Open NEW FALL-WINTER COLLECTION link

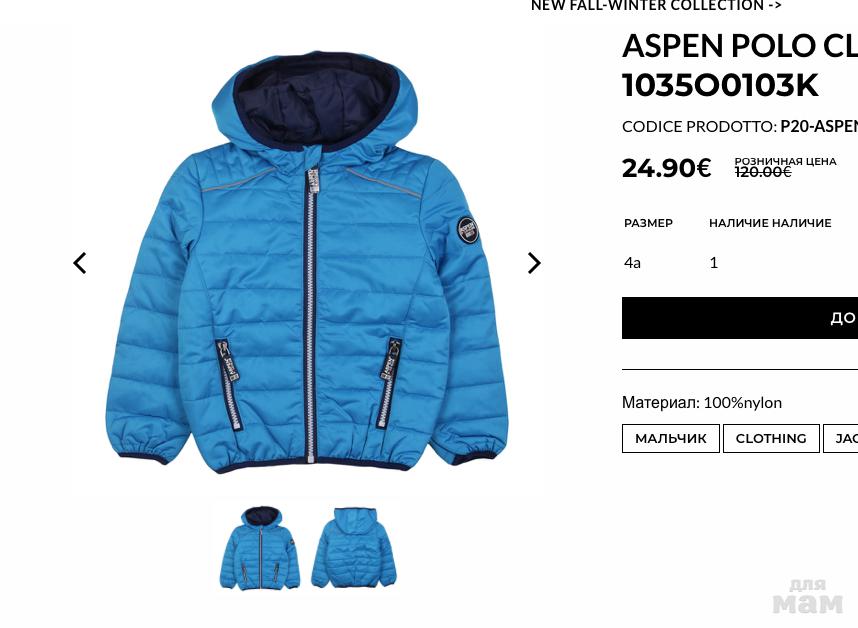[x=656, y=6]
